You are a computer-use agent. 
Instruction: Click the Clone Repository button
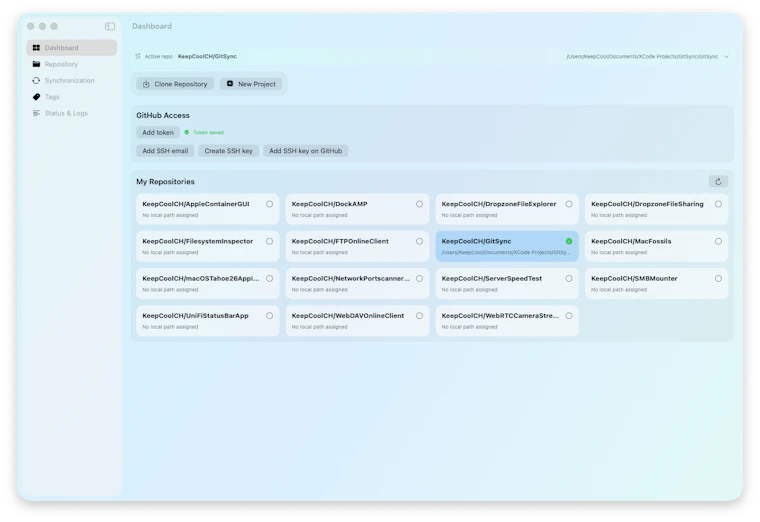coord(175,84)
